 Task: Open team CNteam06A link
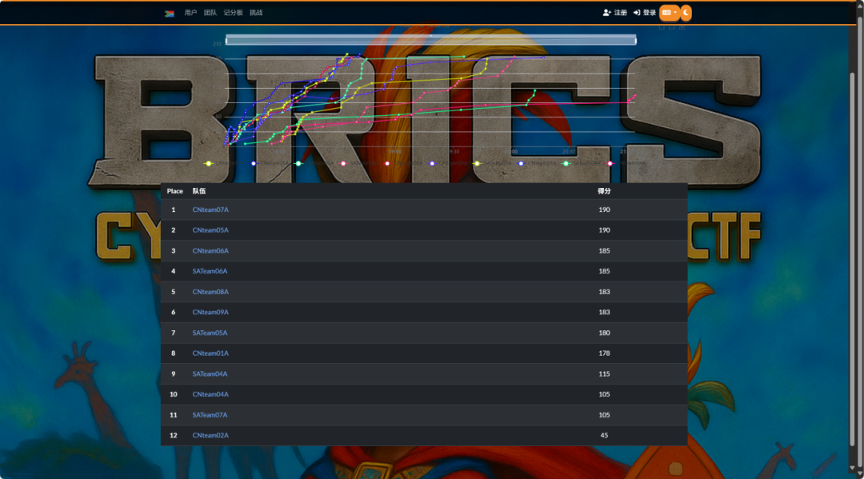(210, 251)
